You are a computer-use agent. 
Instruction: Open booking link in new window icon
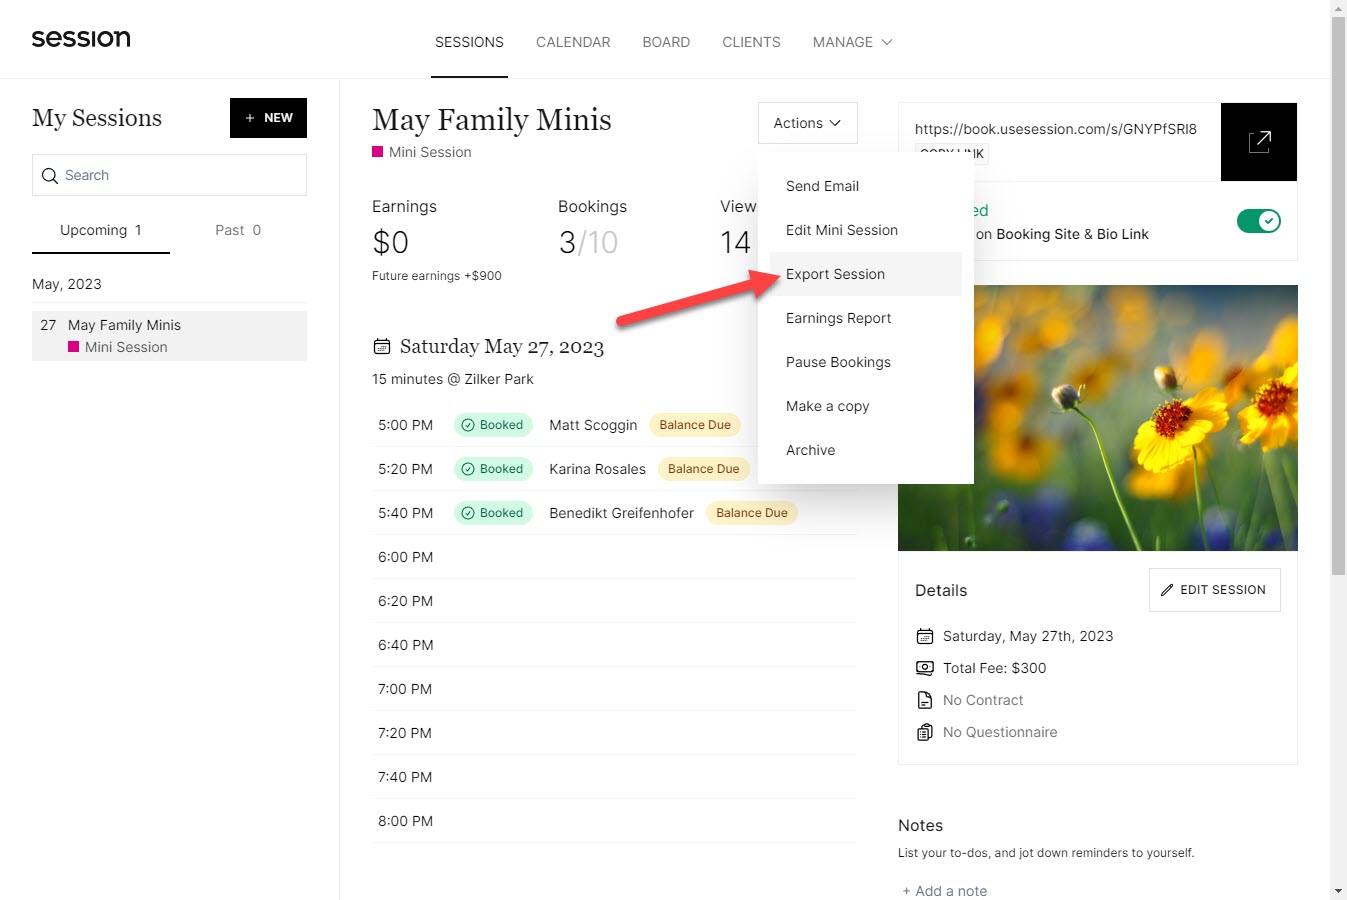(1259, 142)
